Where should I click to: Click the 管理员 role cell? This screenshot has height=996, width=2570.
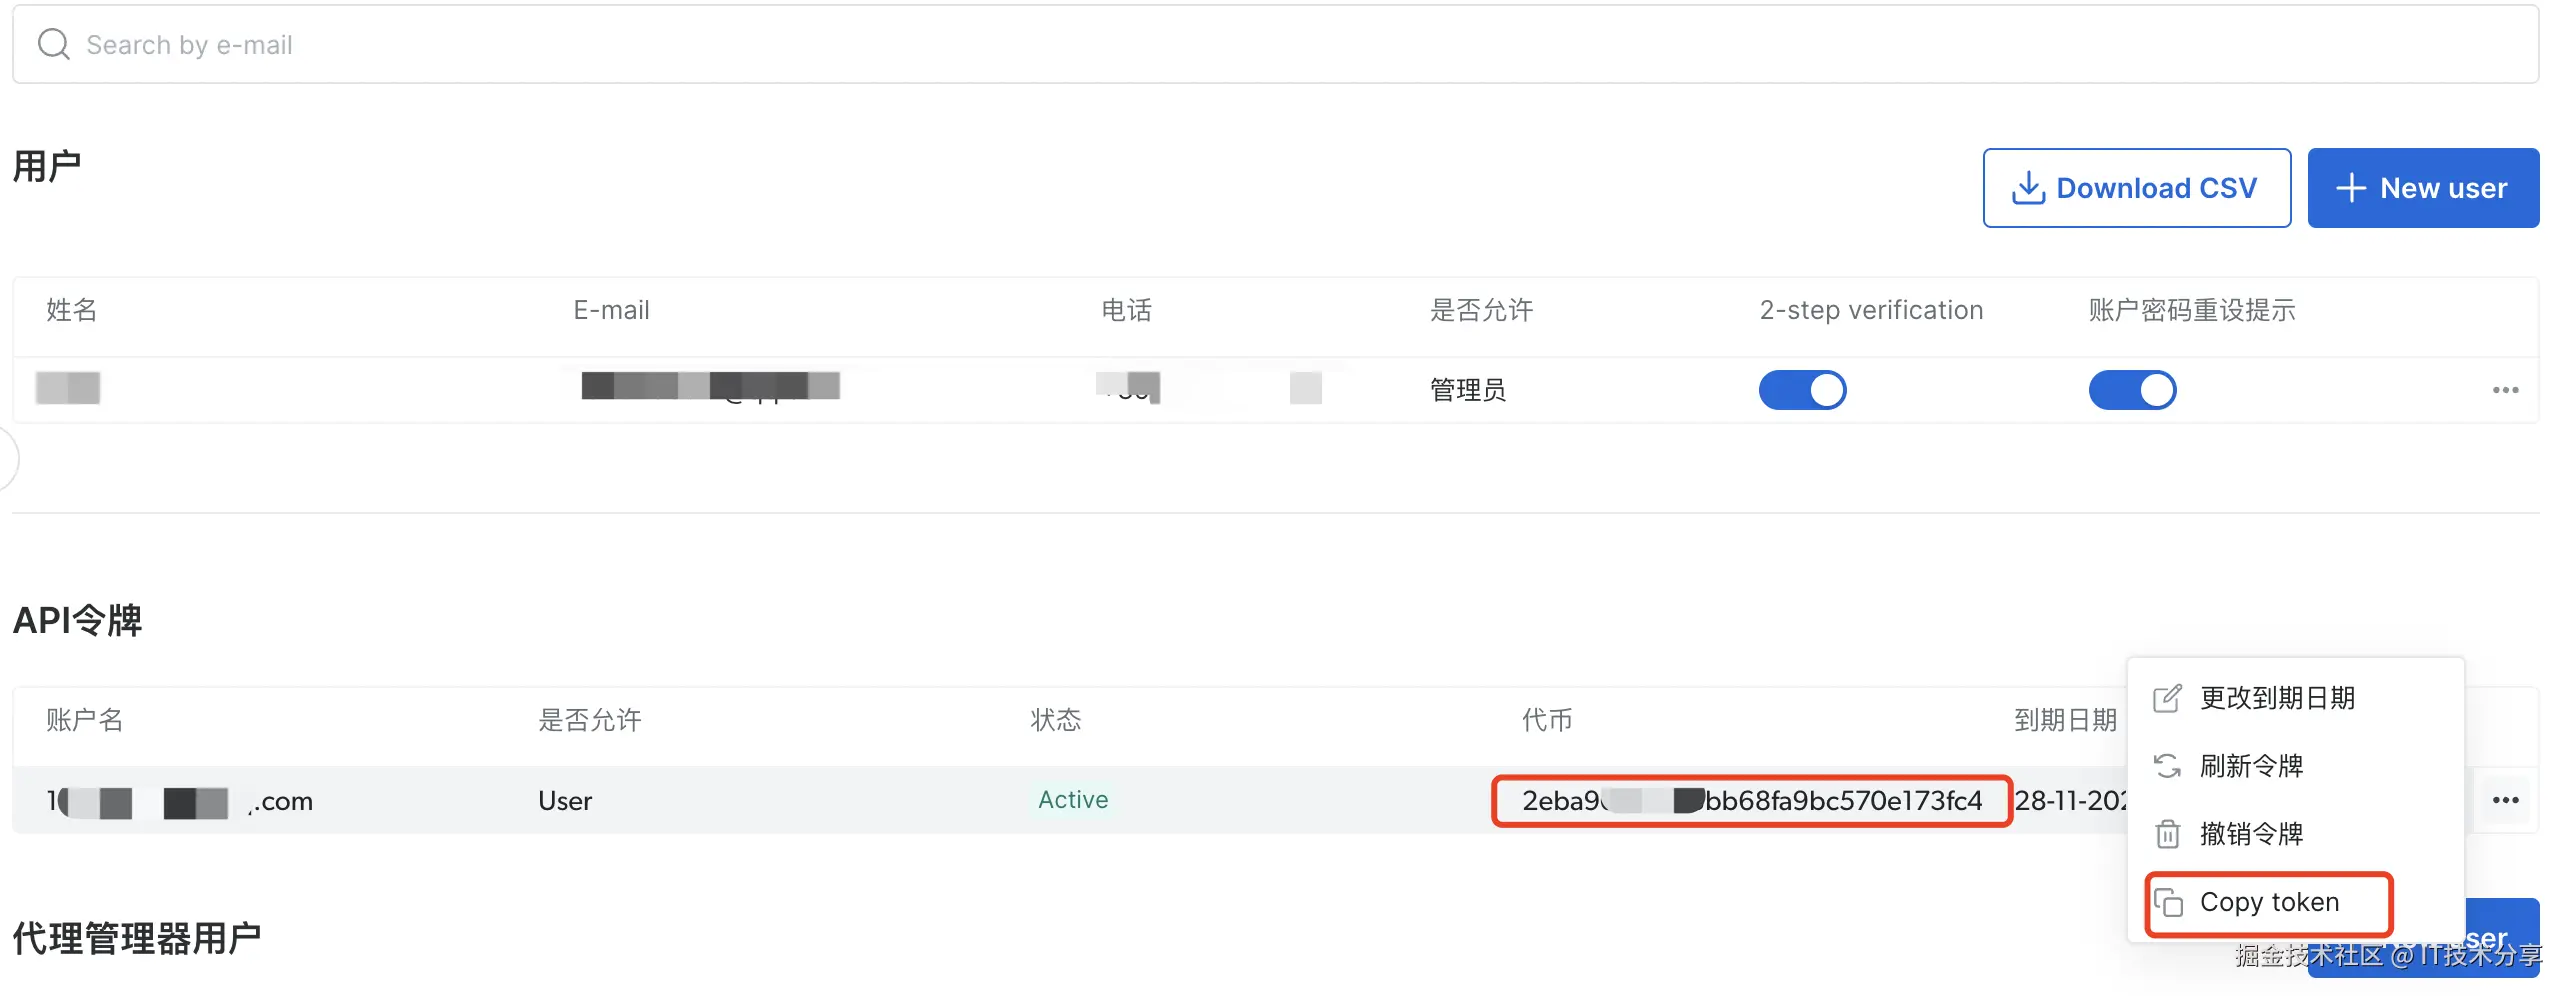pyautogui.click(x=1467, y=390)
